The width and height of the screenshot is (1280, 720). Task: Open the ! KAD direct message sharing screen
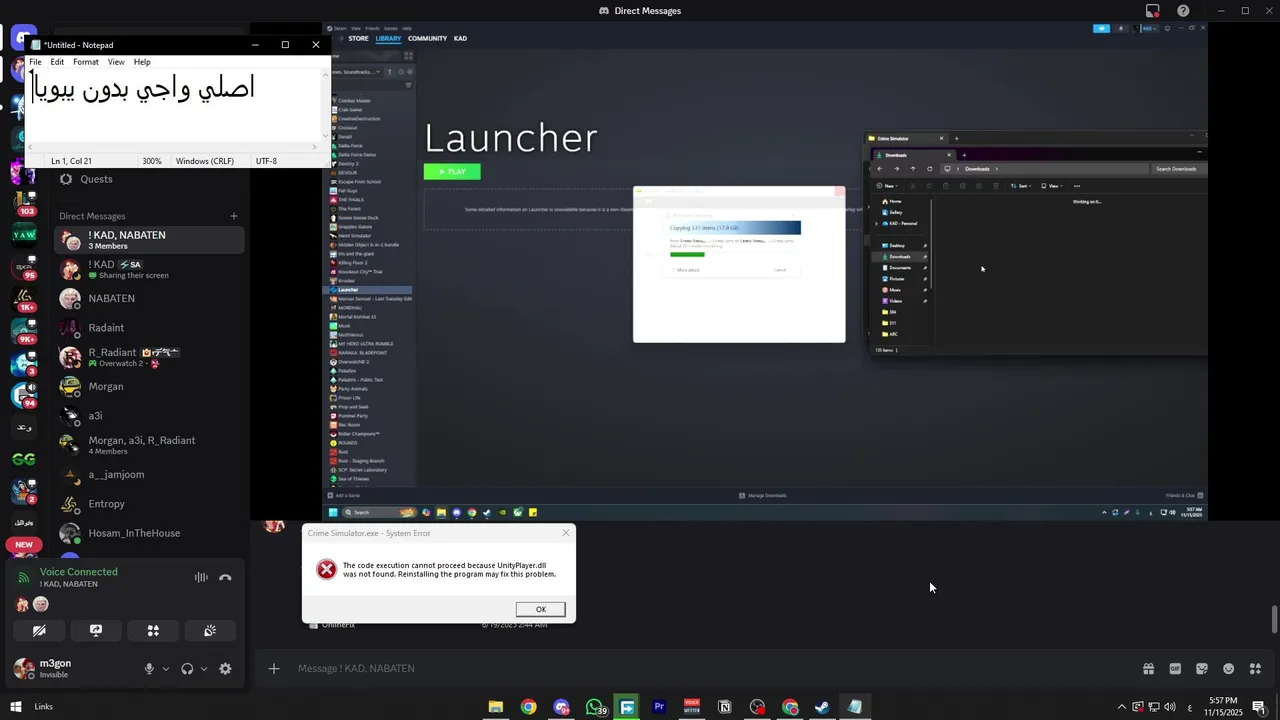point(149,270)
